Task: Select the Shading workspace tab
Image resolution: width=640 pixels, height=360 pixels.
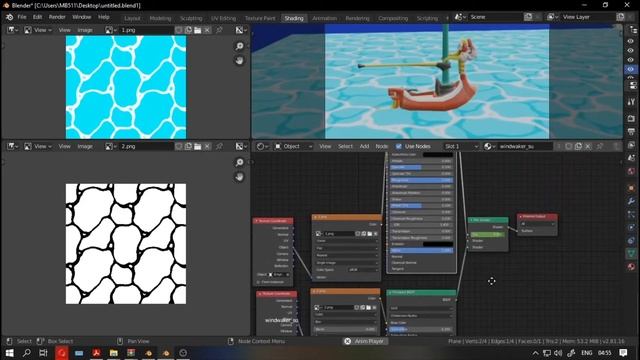Action: (294, 18)
